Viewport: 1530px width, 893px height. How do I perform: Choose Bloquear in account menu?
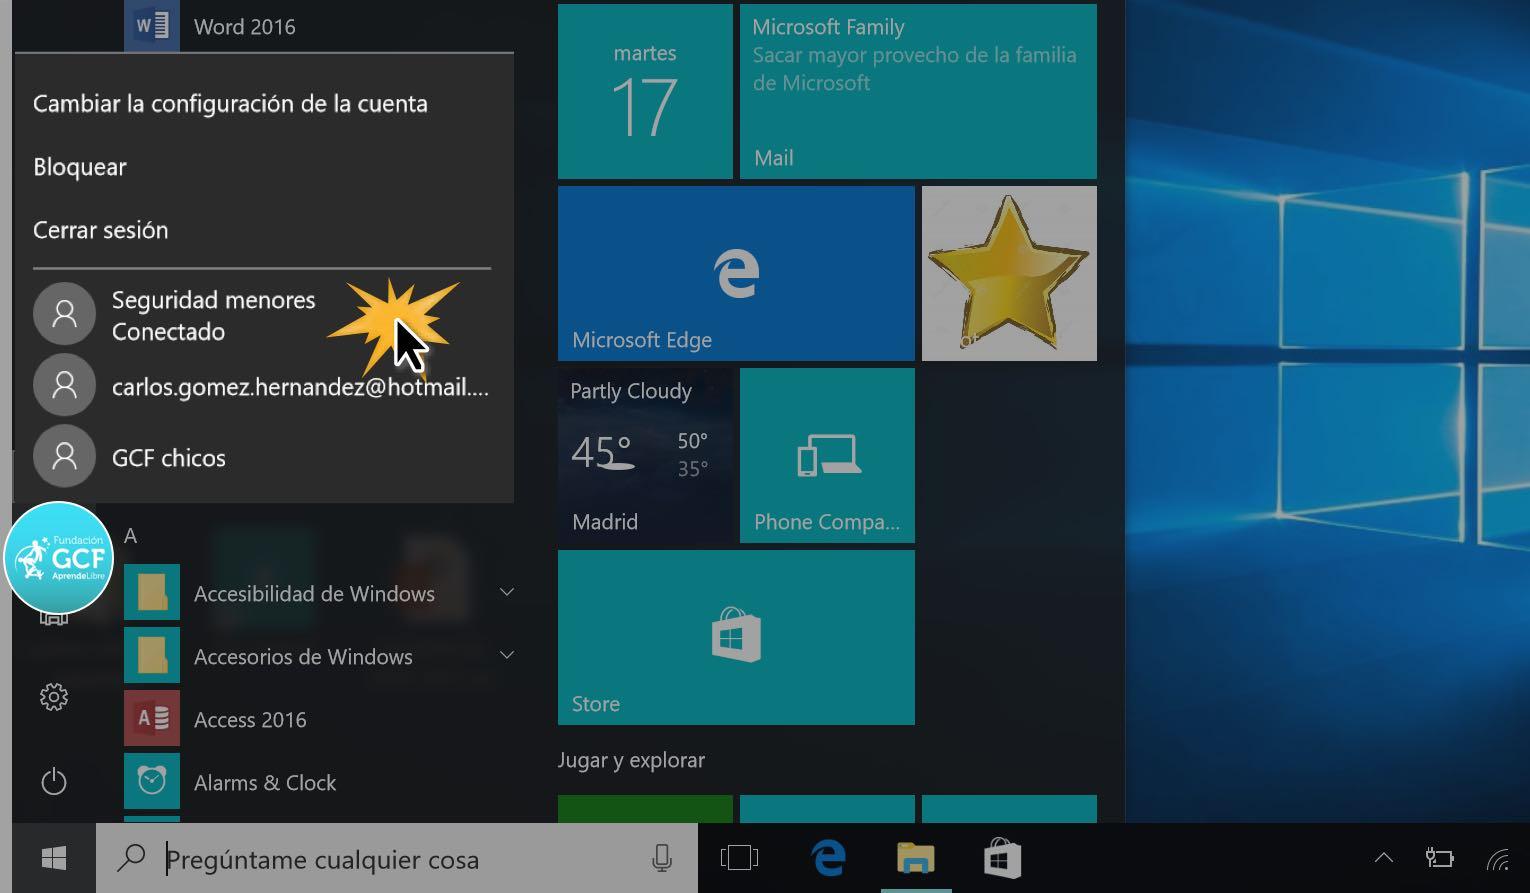coord(80,167)
